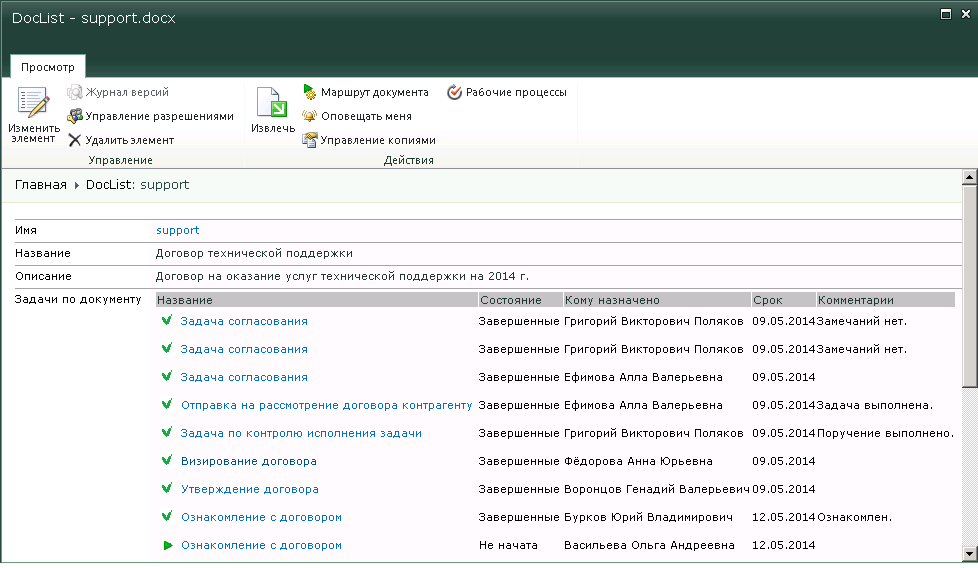
Task: Click DocList breadcrumb link
Action: click(107, 185)
